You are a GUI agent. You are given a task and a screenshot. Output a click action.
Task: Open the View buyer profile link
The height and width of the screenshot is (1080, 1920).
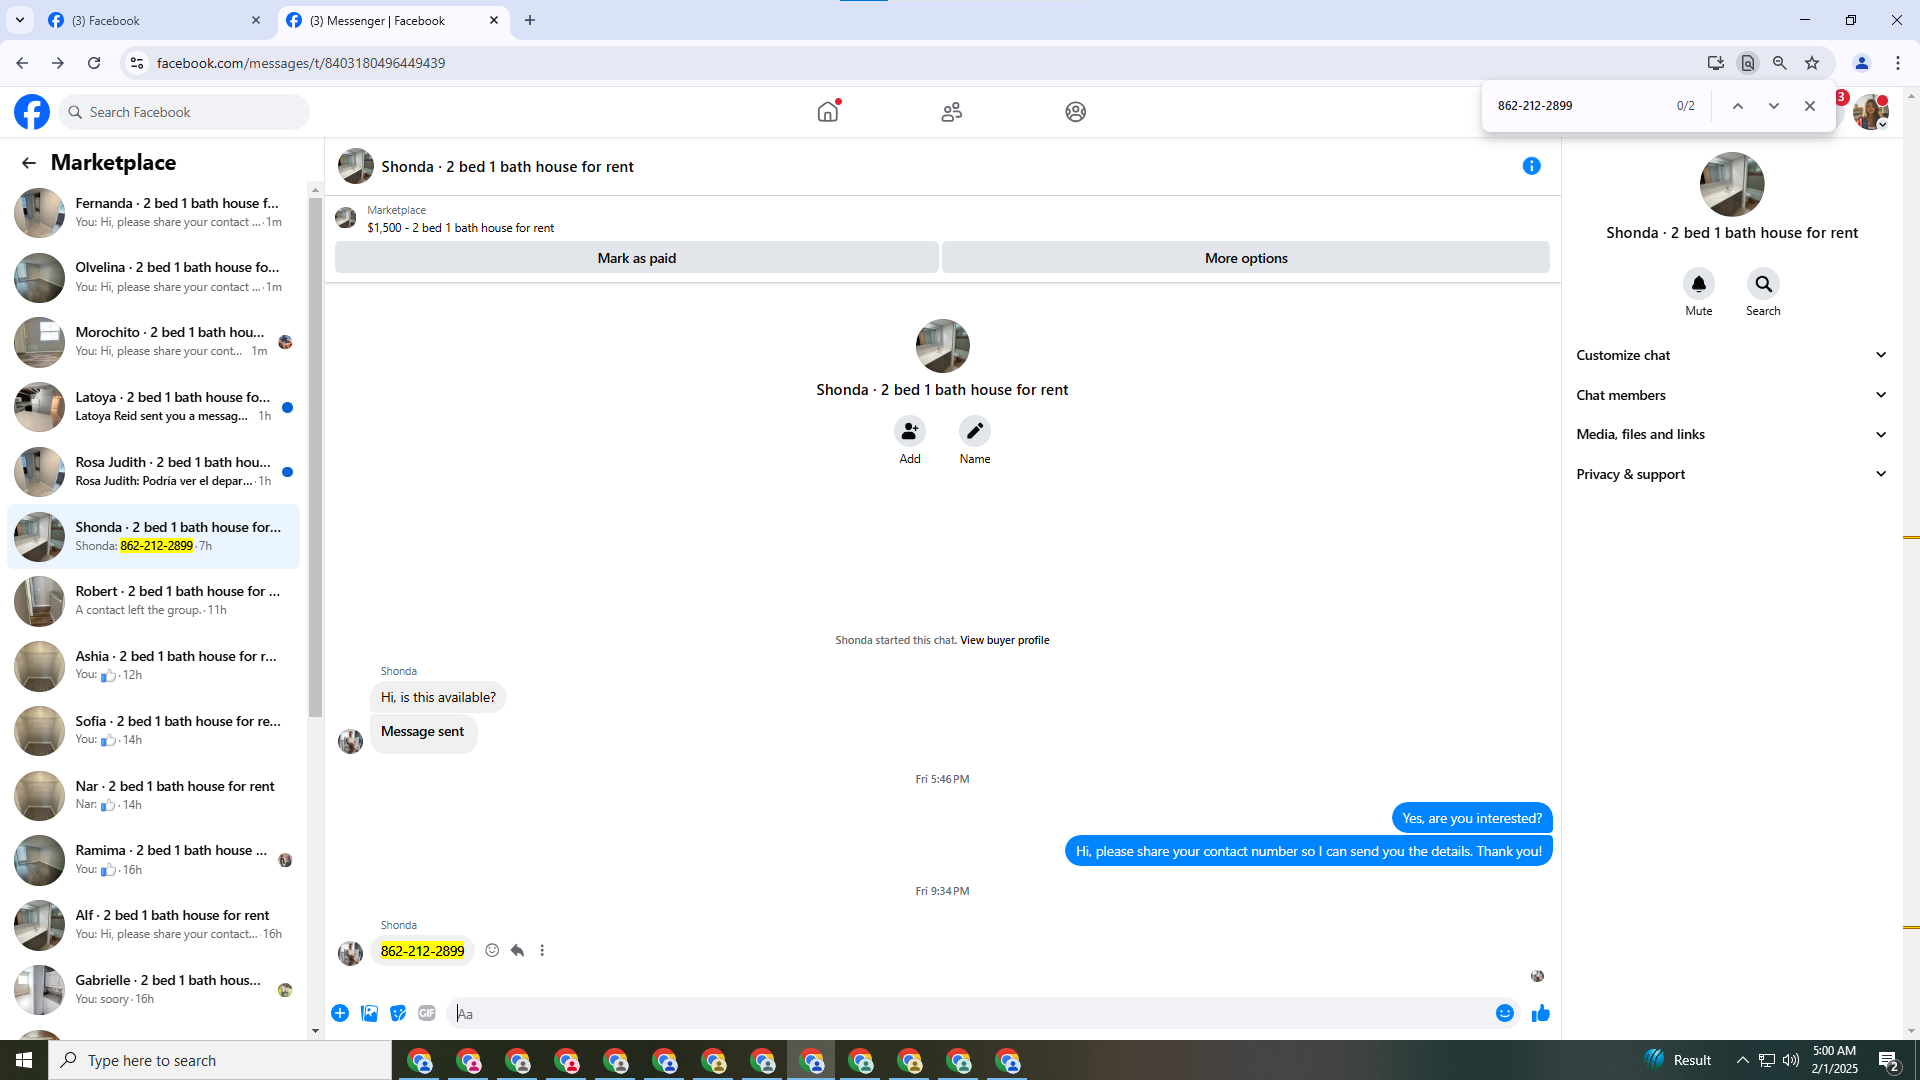pyautogui.click(x=1004, y=640)
